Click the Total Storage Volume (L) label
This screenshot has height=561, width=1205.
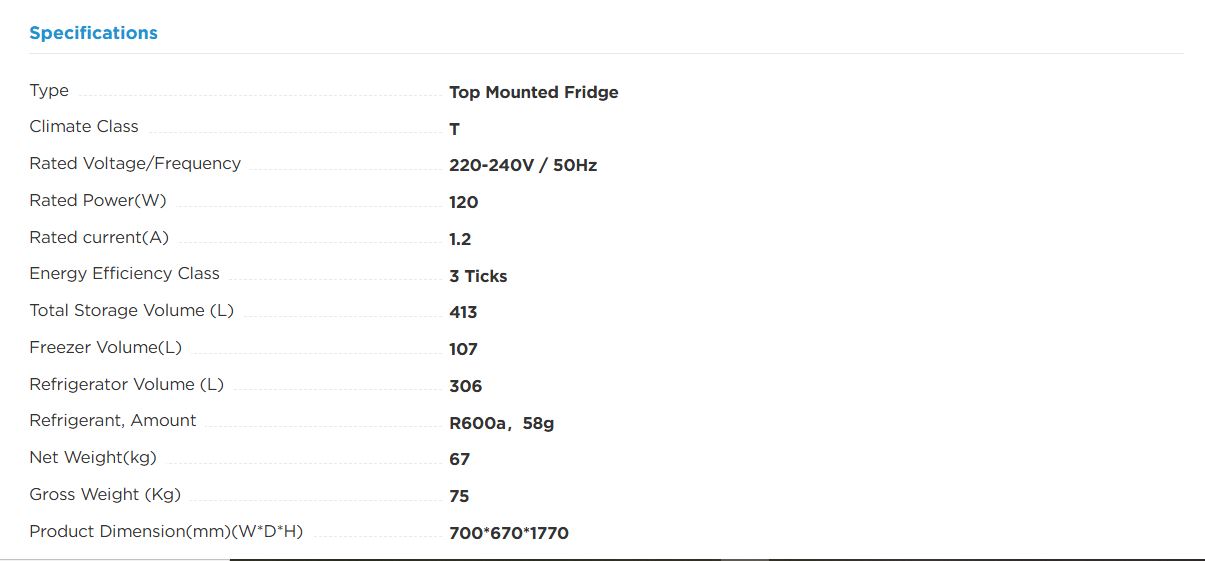[x=131, y=311]
